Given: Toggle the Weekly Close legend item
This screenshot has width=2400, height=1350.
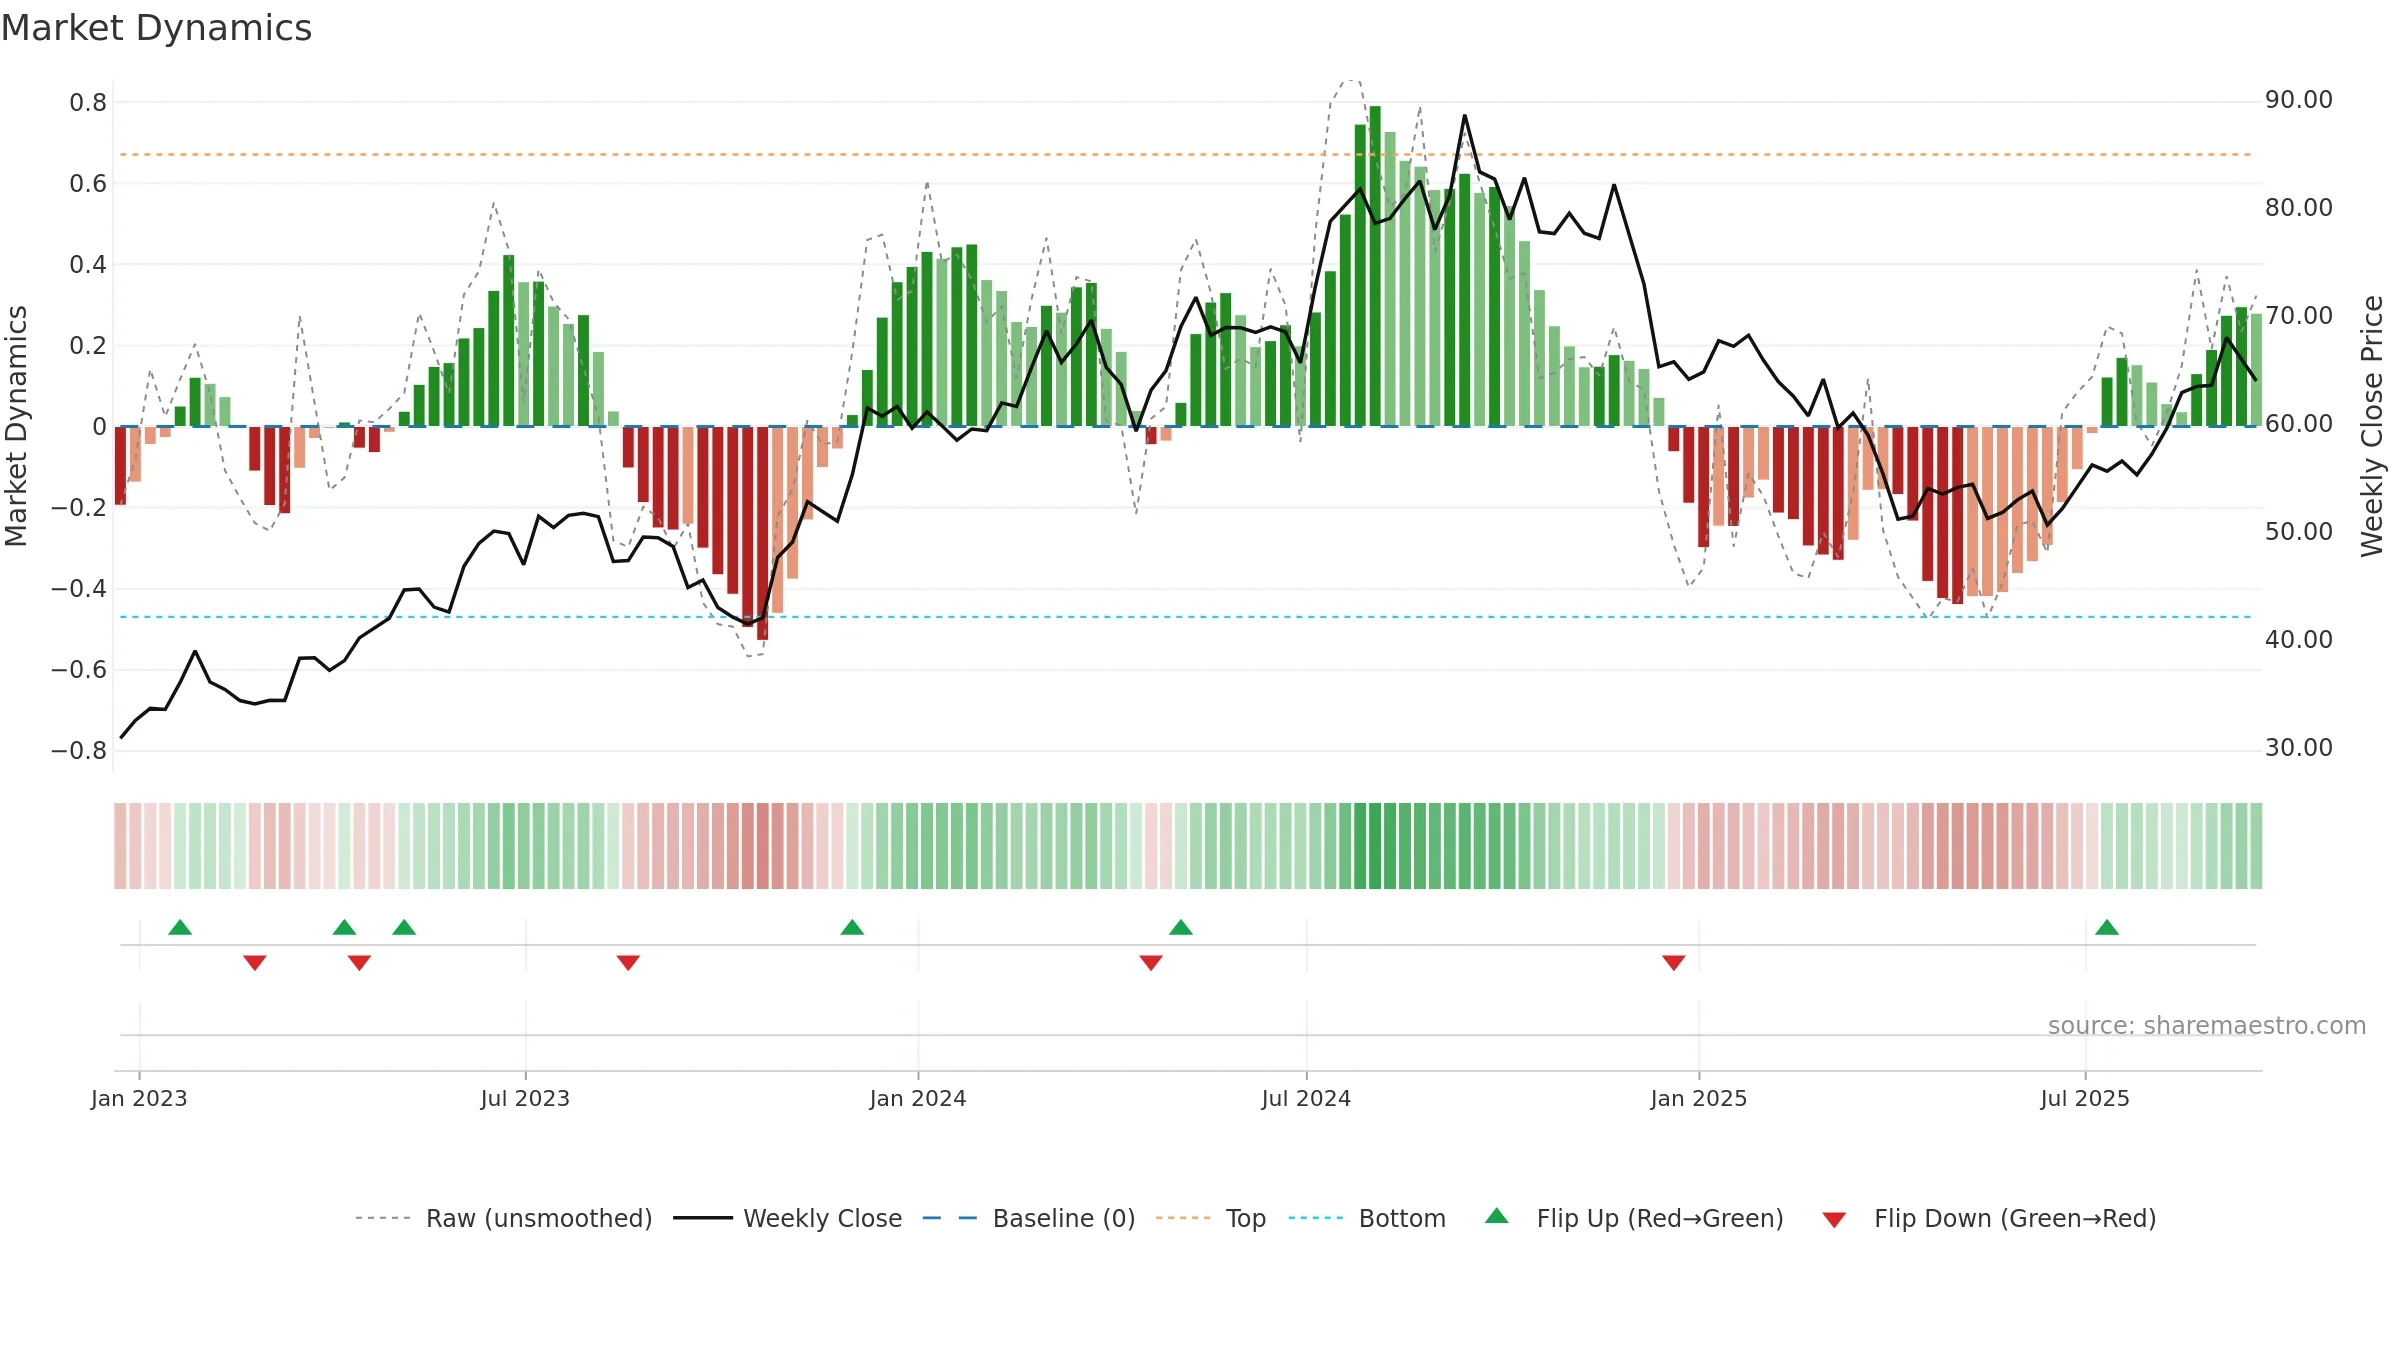Looking at the screenshot, I should click(788, 1218).
